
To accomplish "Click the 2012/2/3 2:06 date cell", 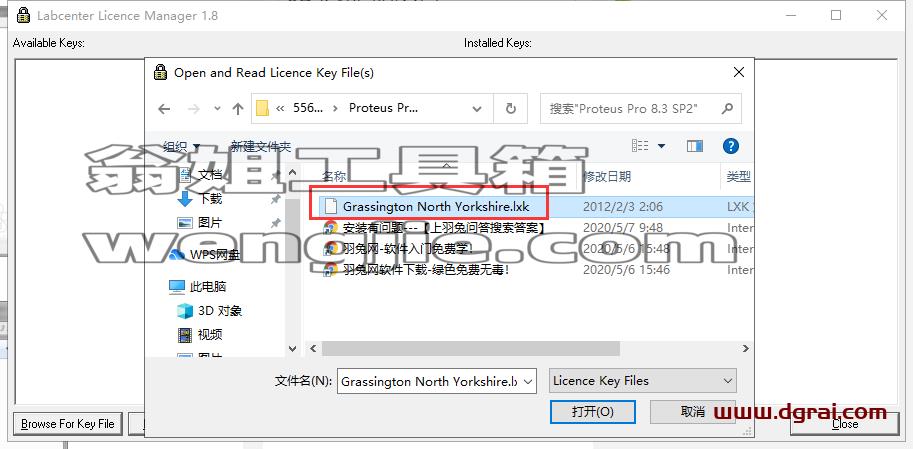I will coord(622,207).
